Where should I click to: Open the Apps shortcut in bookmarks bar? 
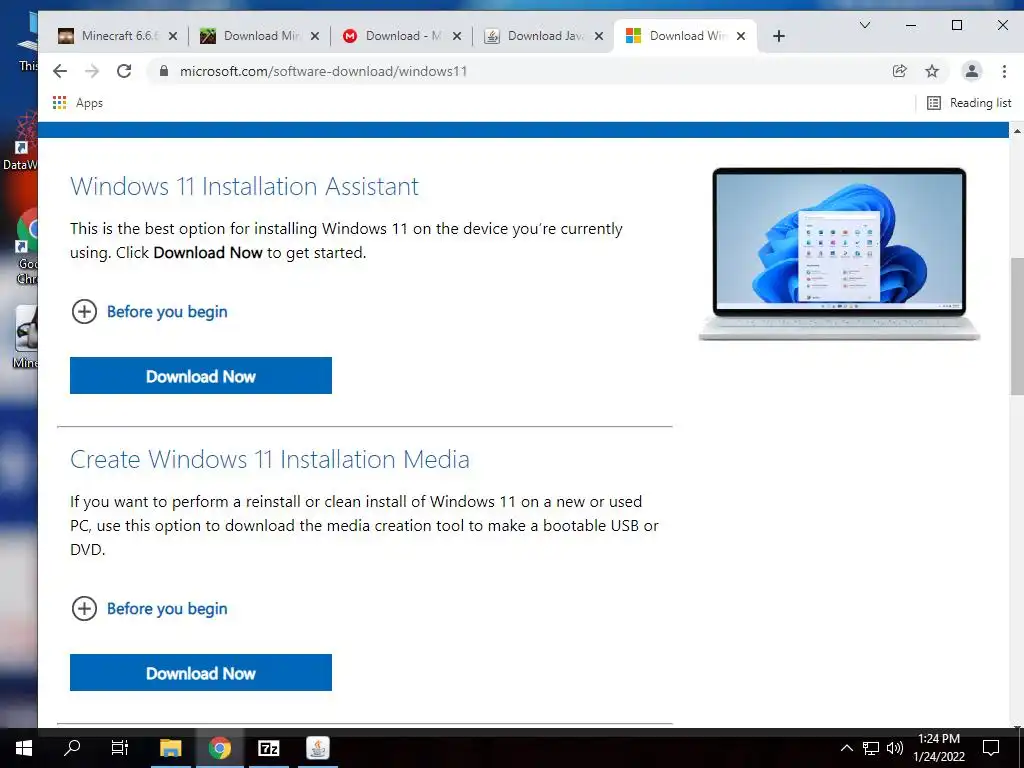[x=78, y=103]
